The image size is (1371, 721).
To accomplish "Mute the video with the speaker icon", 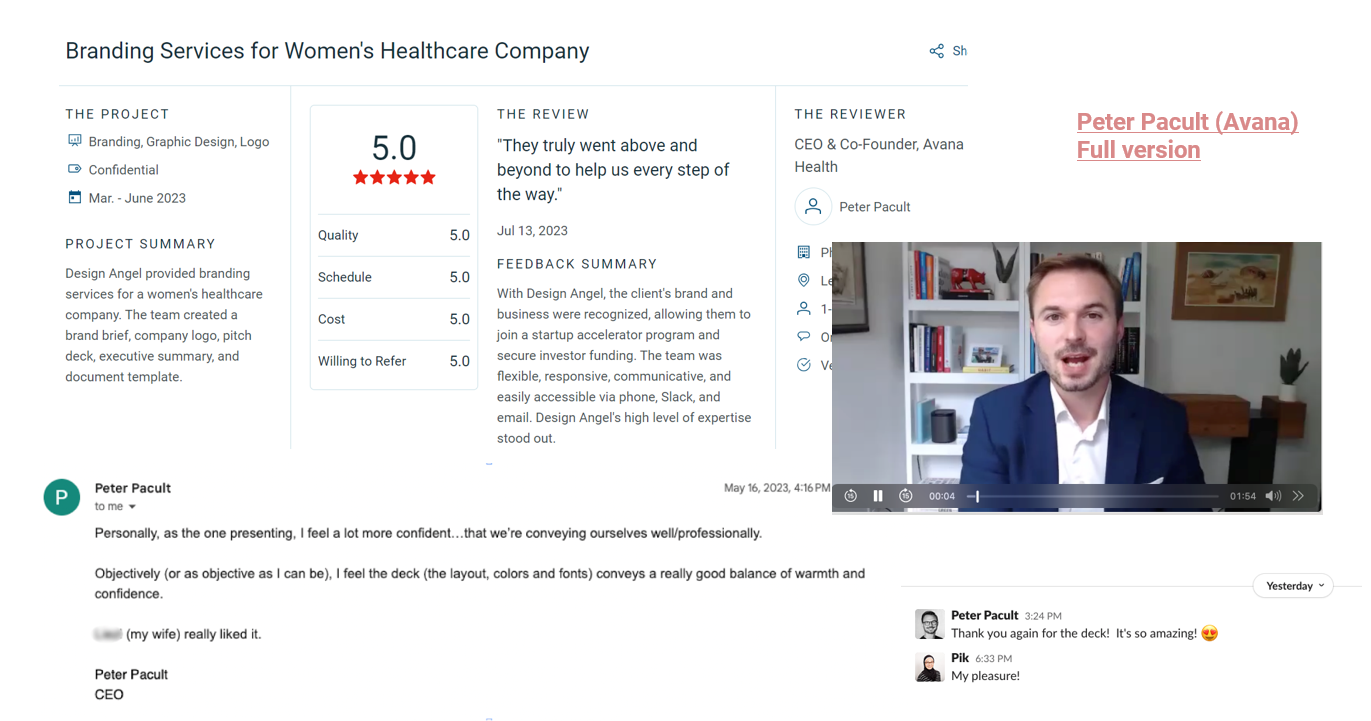I will (x=1273, y=496).
